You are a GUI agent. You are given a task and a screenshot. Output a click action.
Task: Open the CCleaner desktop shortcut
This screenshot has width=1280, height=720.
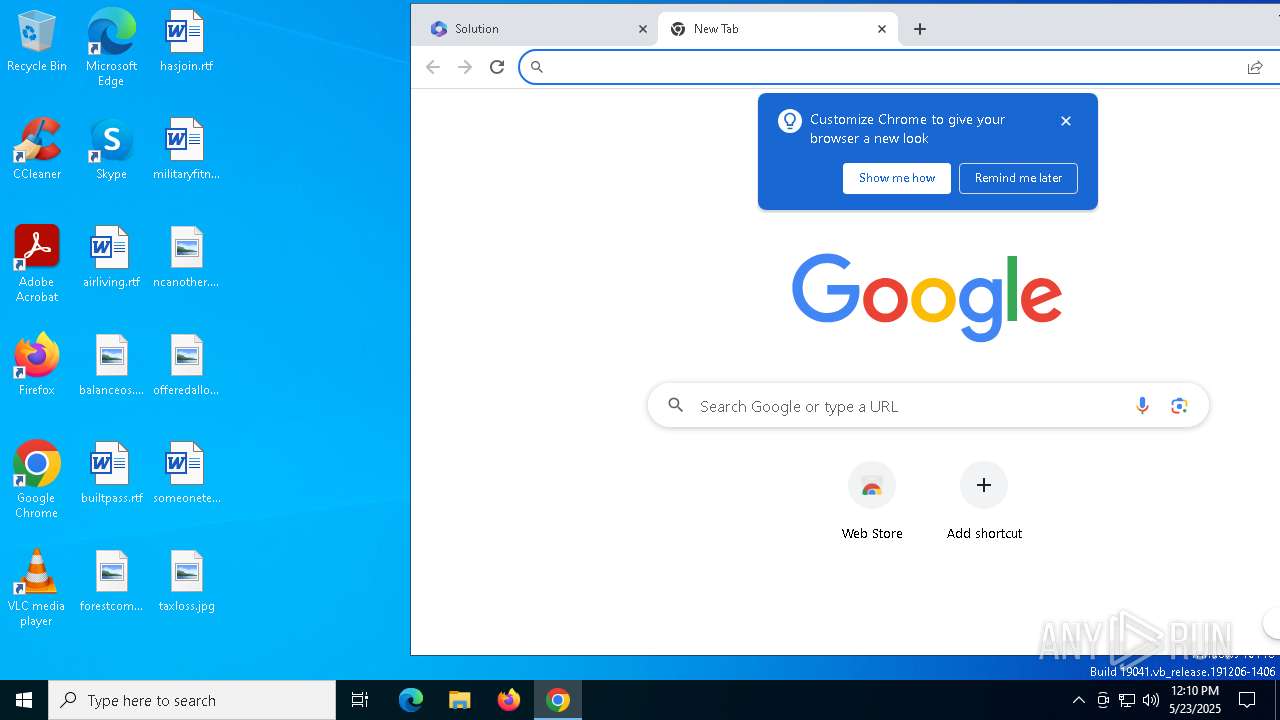(37, 149)
